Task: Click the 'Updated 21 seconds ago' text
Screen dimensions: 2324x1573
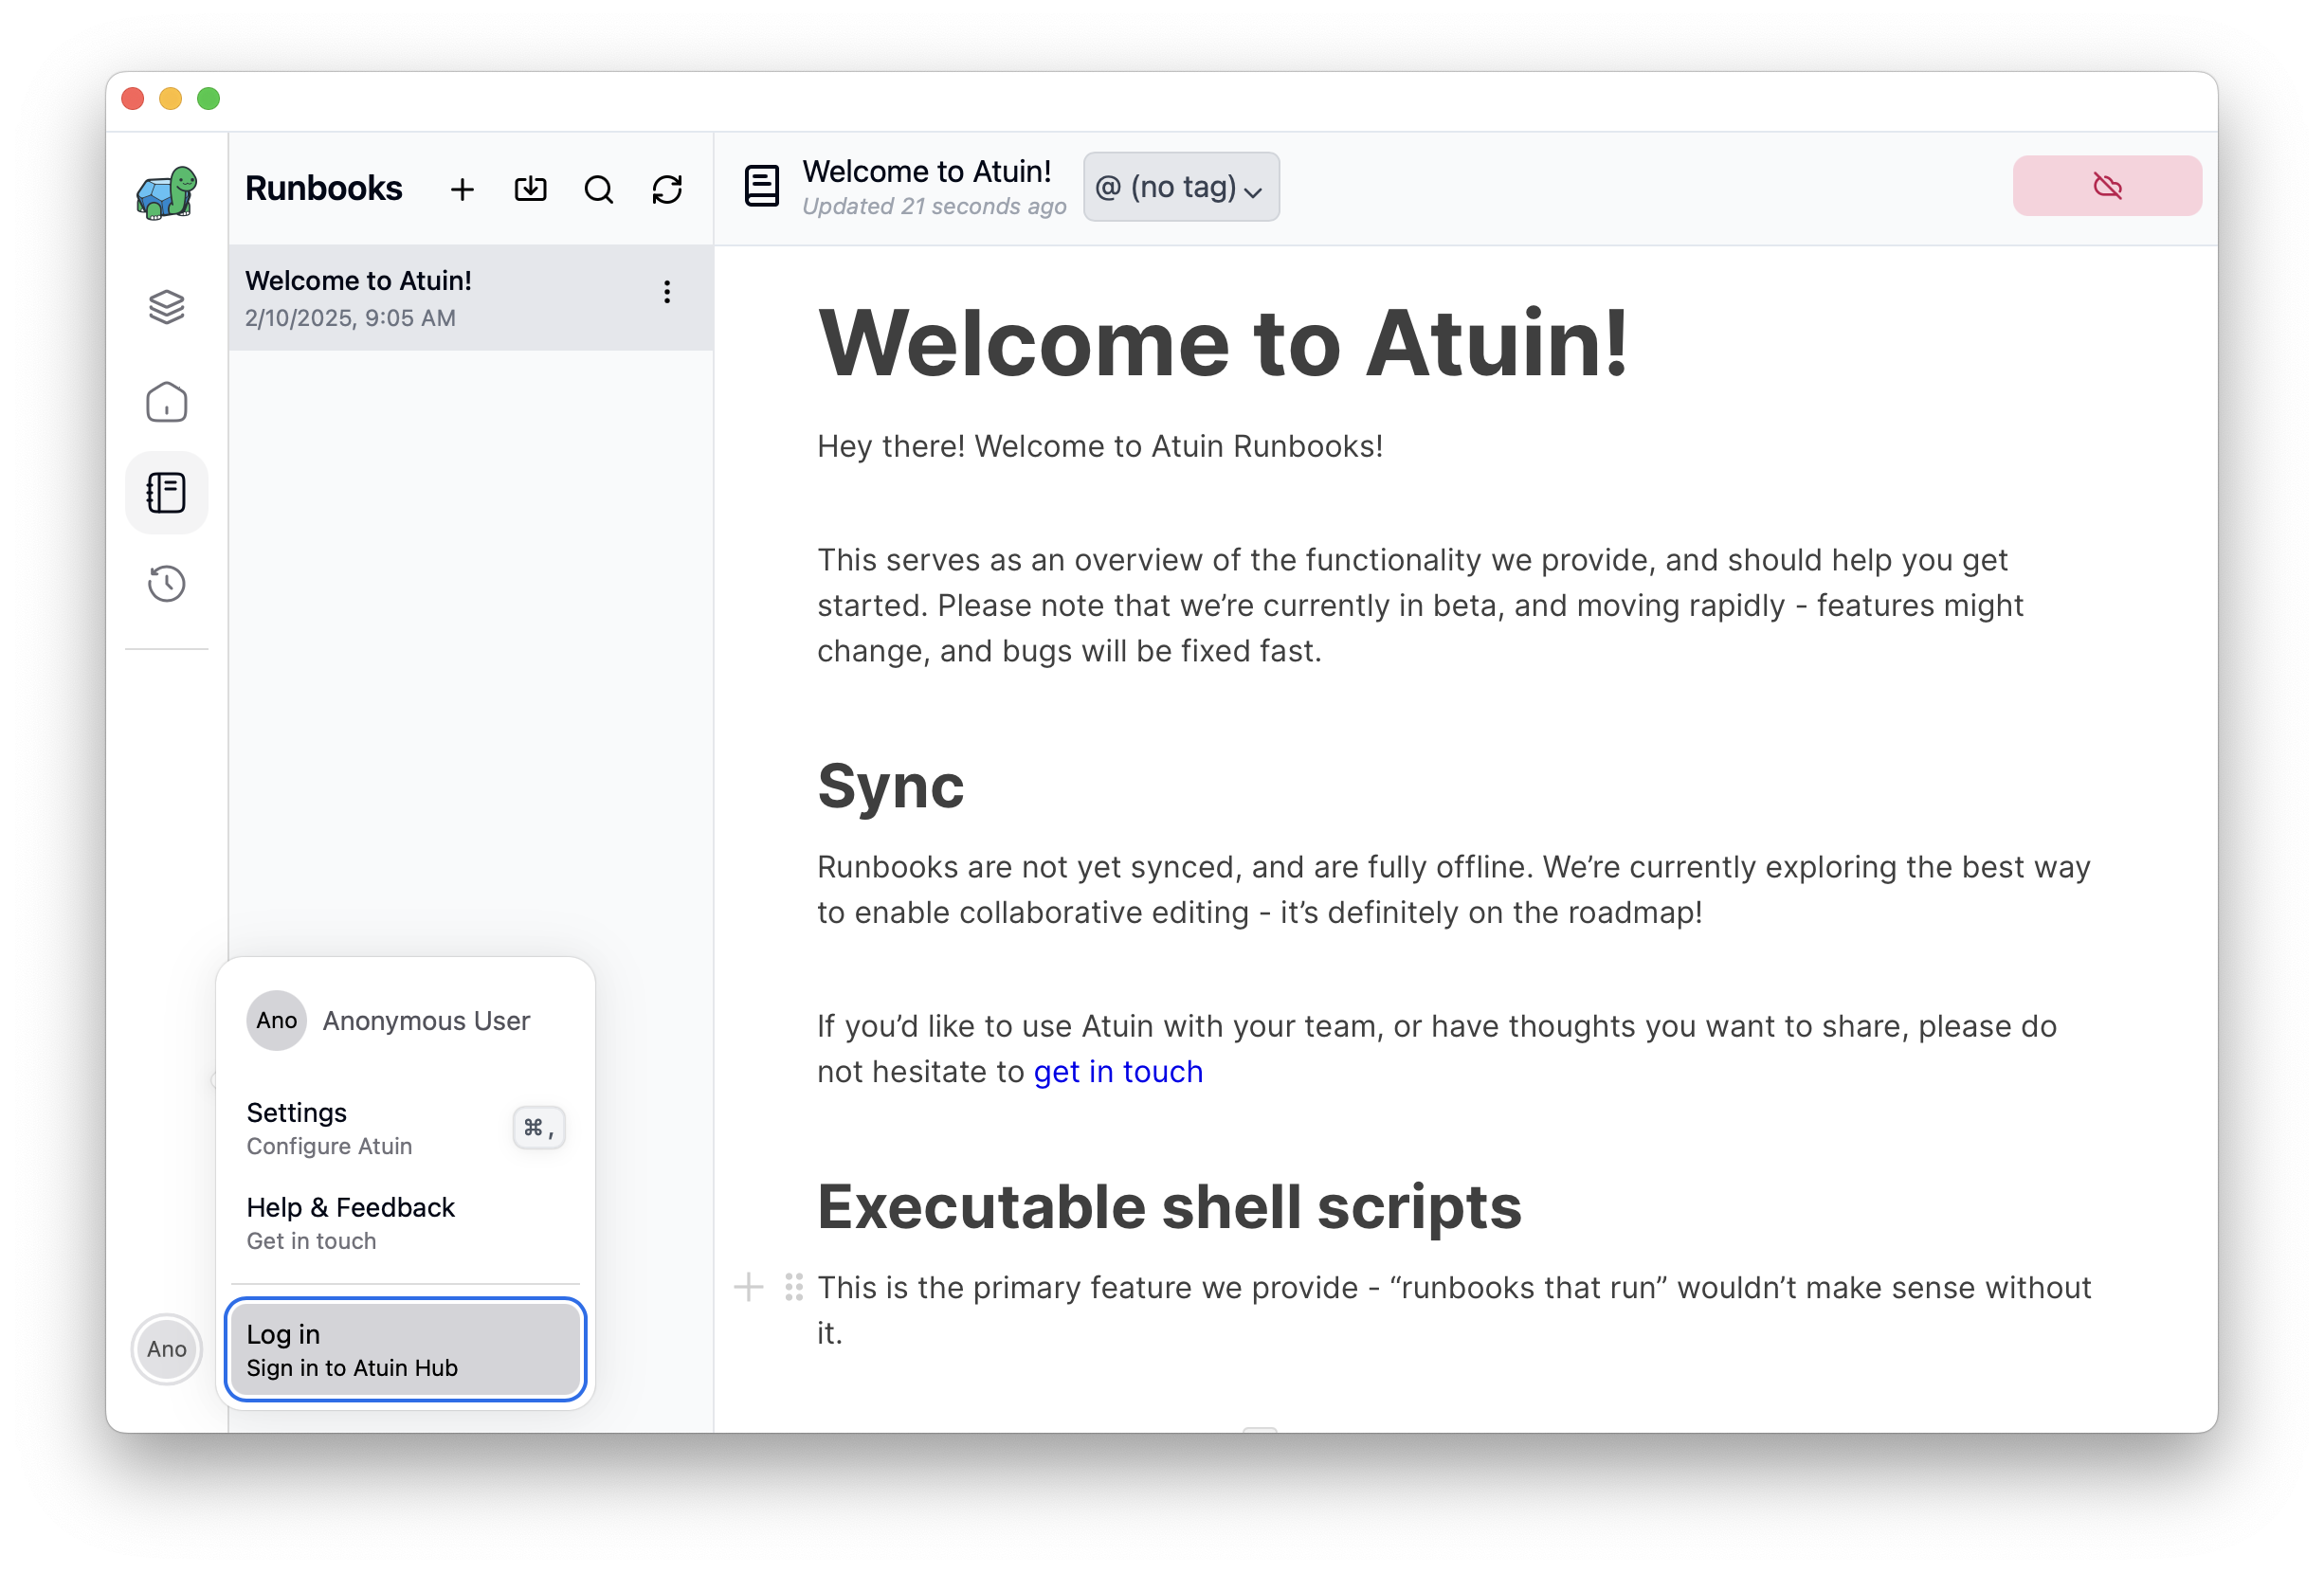Action: tap(934, 206)
